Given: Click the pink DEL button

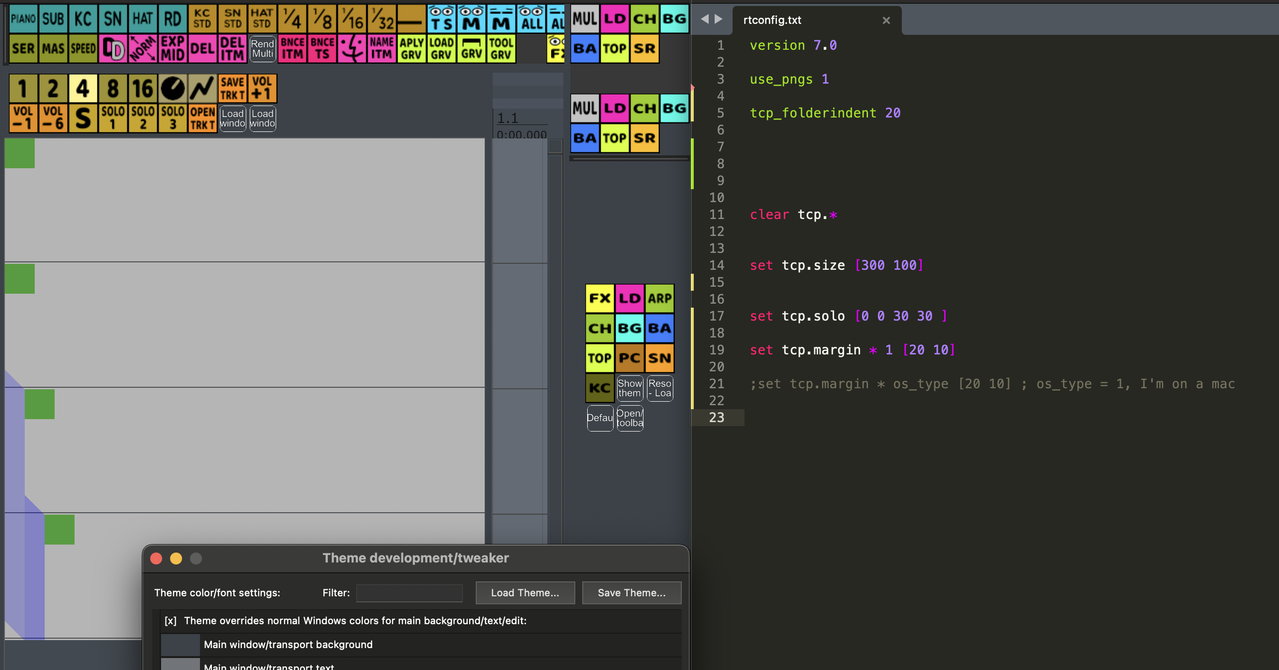Looking at the screenshot, I should tap(203, 48).
